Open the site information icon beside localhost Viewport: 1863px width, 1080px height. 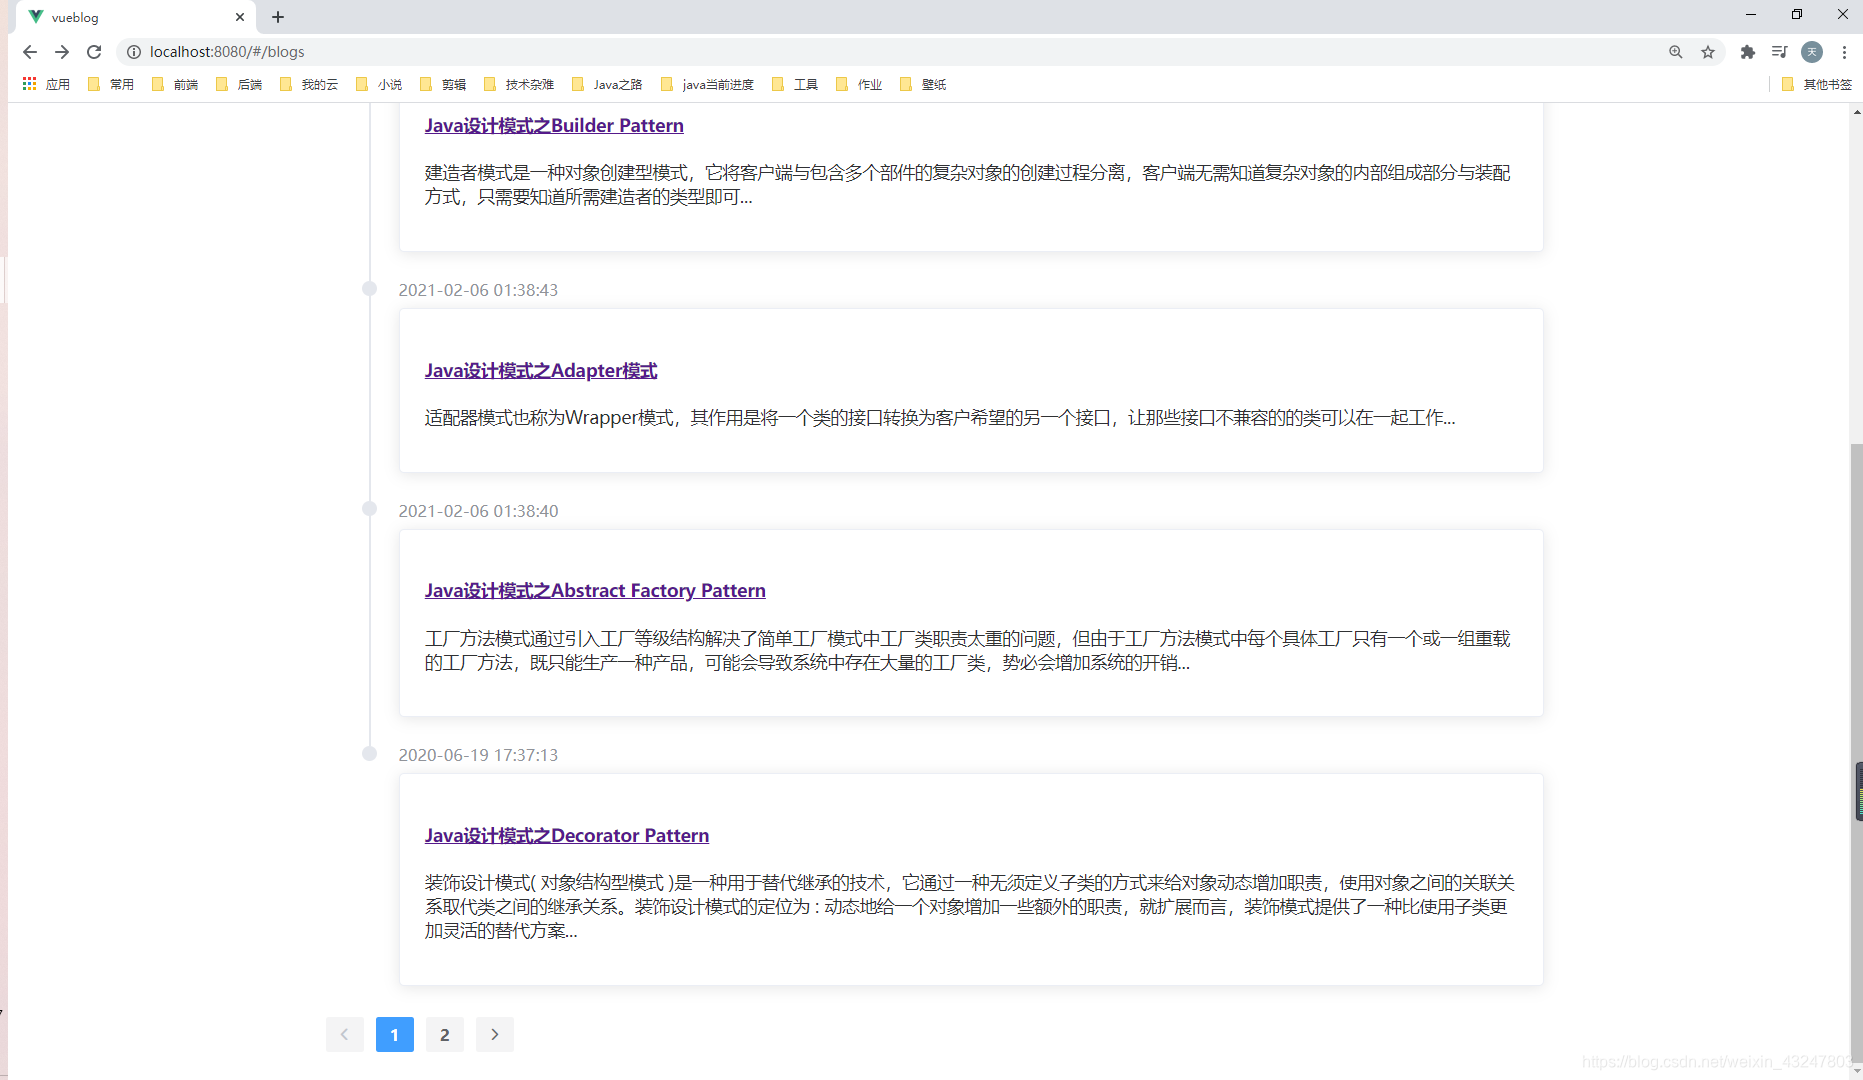(x=134, y=52)
